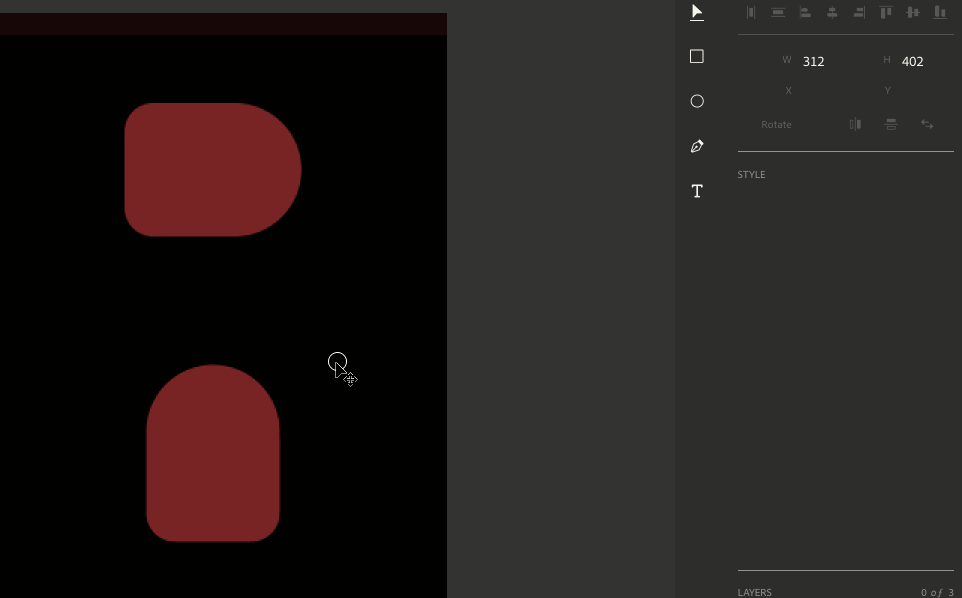This screenshot has width=962, height=598.
Task: Align selection to horizontal centers
Action: (832, 12)
